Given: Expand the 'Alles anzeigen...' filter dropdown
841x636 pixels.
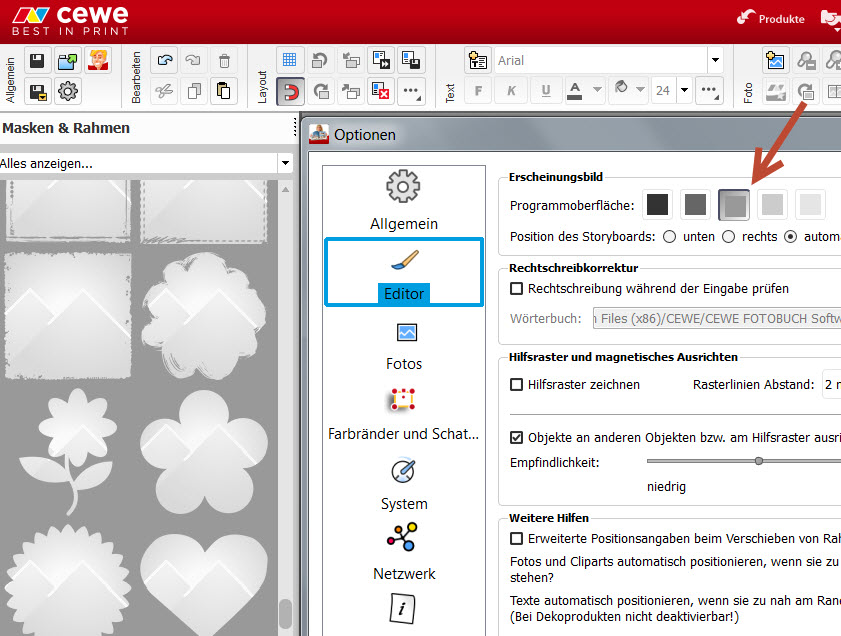Looking at the screenshot, I should pyautogui.click(x=285, y=163).
